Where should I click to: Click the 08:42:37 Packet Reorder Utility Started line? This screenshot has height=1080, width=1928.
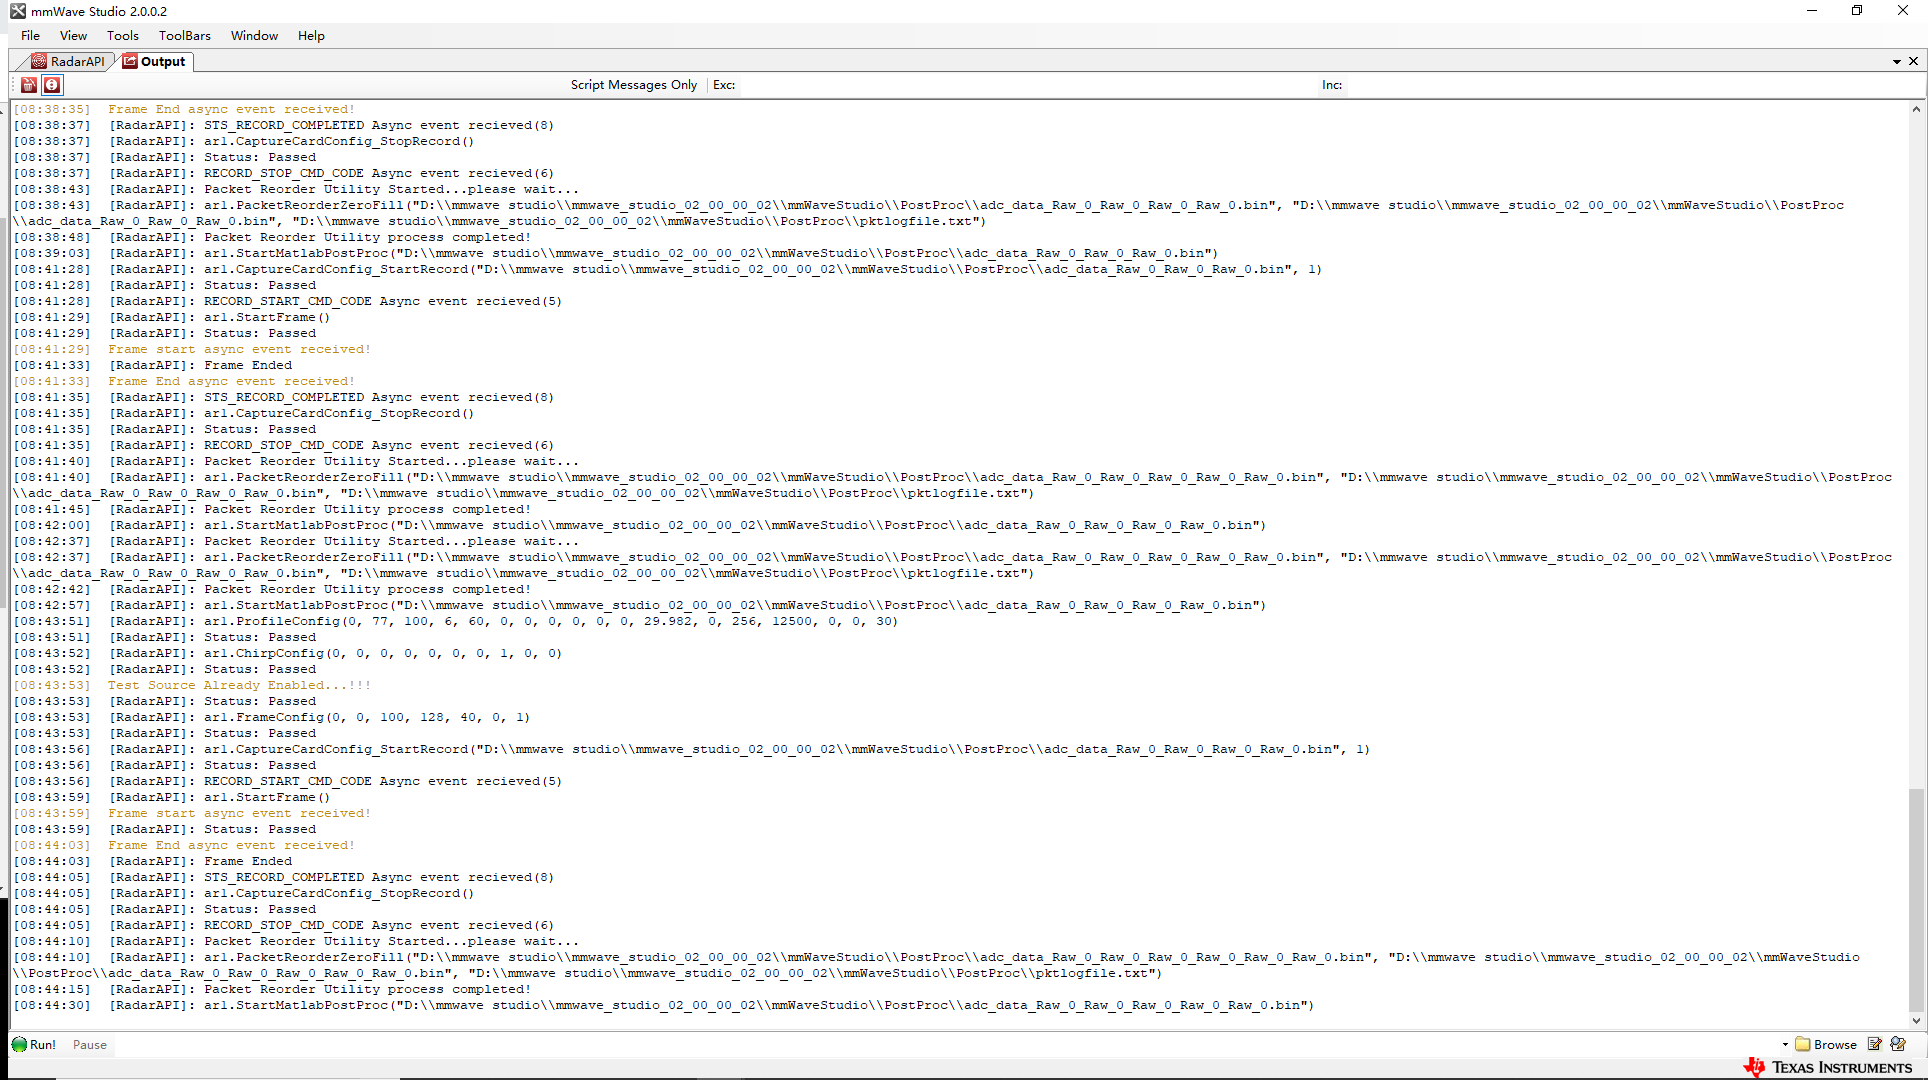click(x=296, y=541)
